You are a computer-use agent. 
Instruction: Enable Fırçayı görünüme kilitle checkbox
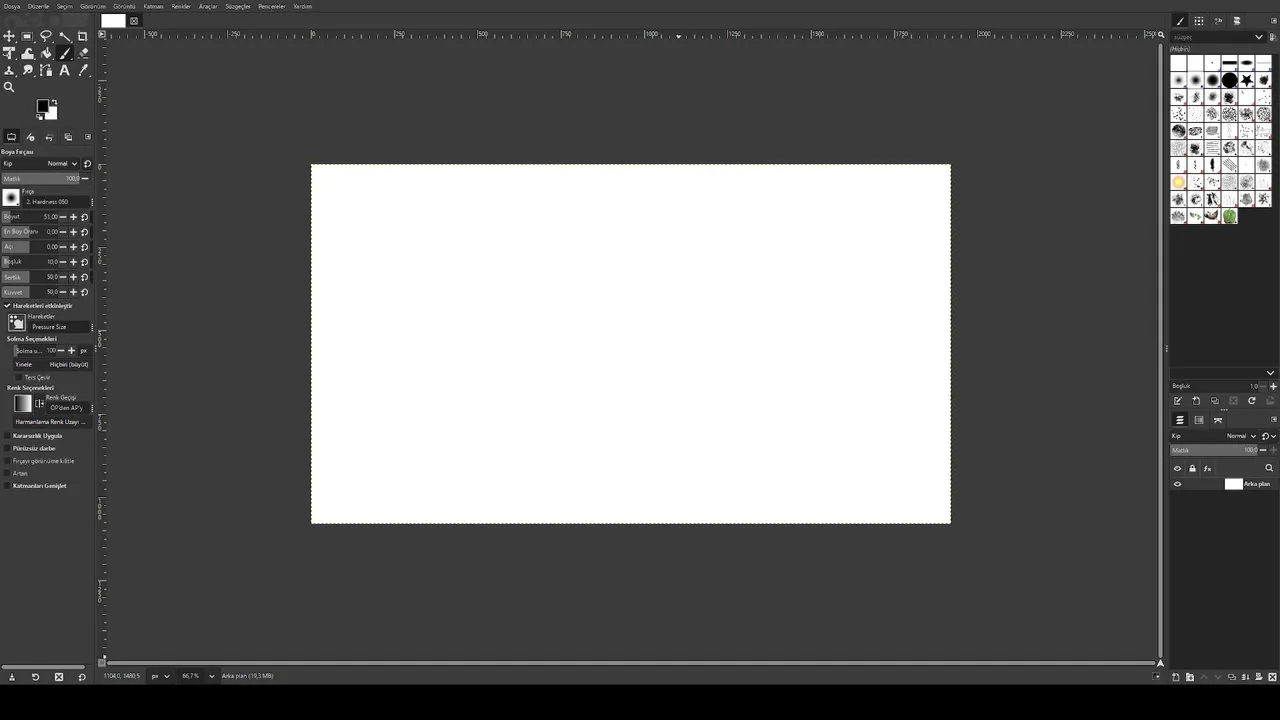7,461
